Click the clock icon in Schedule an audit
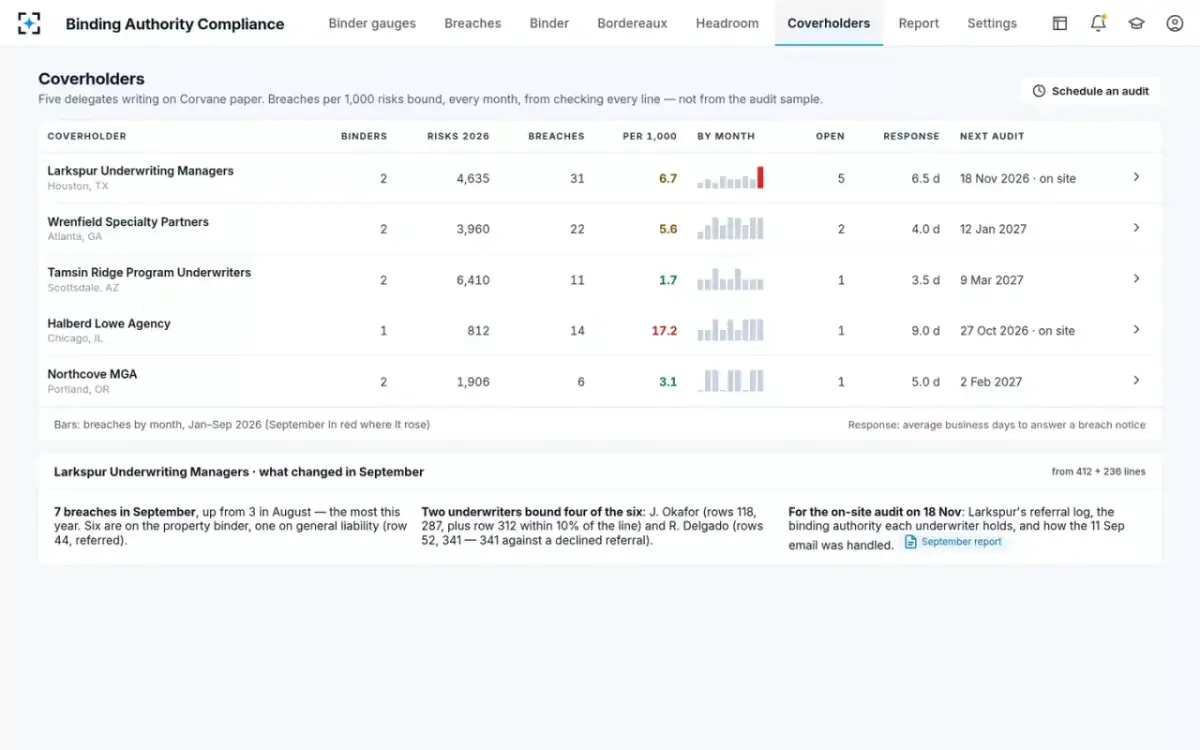Viewport: 1200px width, 750px height. tap(1039, 91)
